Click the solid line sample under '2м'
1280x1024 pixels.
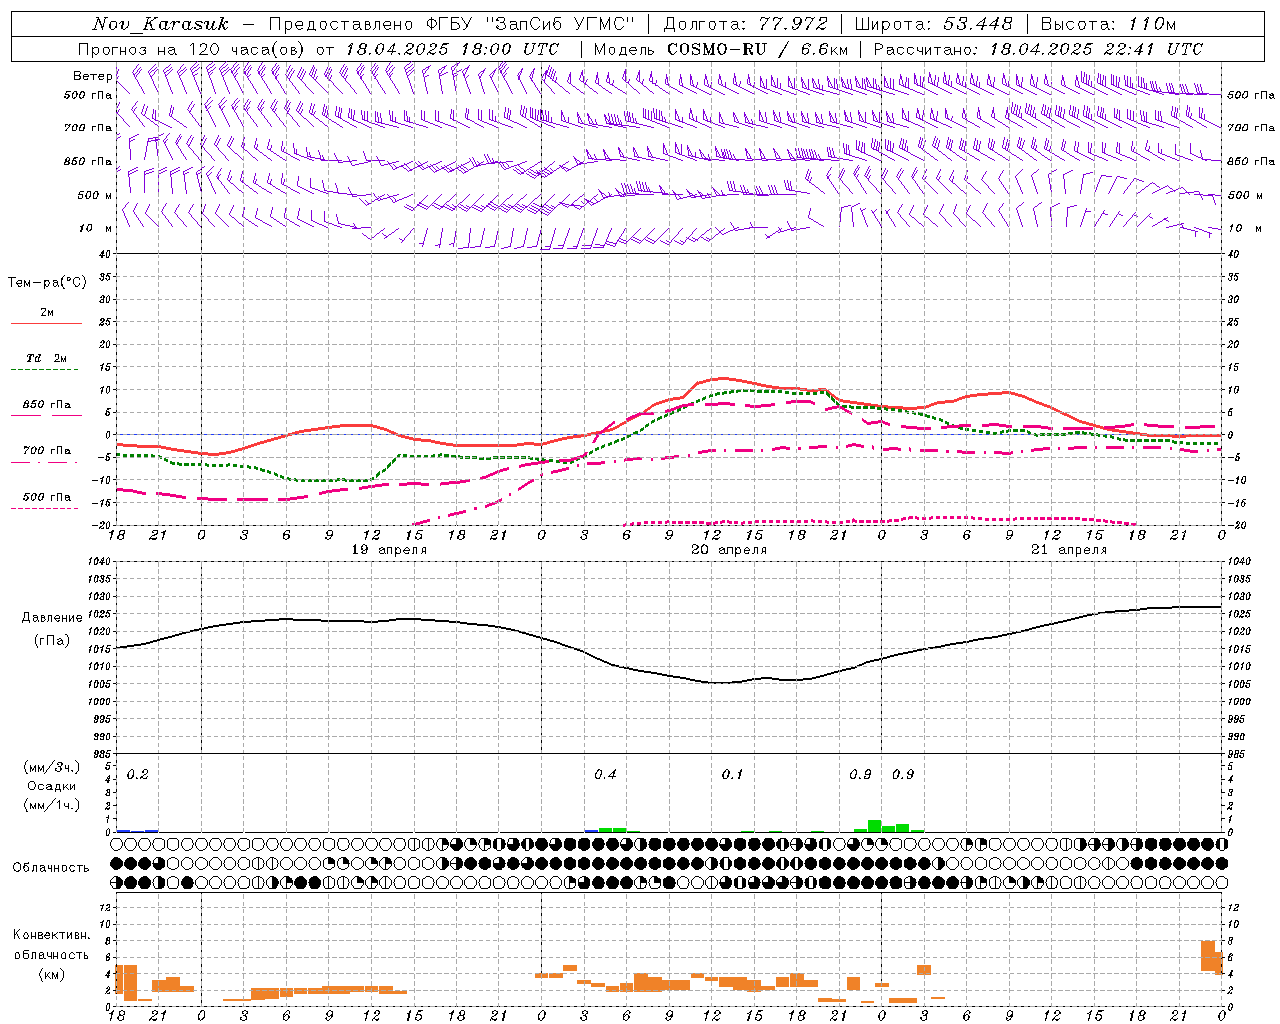click(46, 323)
